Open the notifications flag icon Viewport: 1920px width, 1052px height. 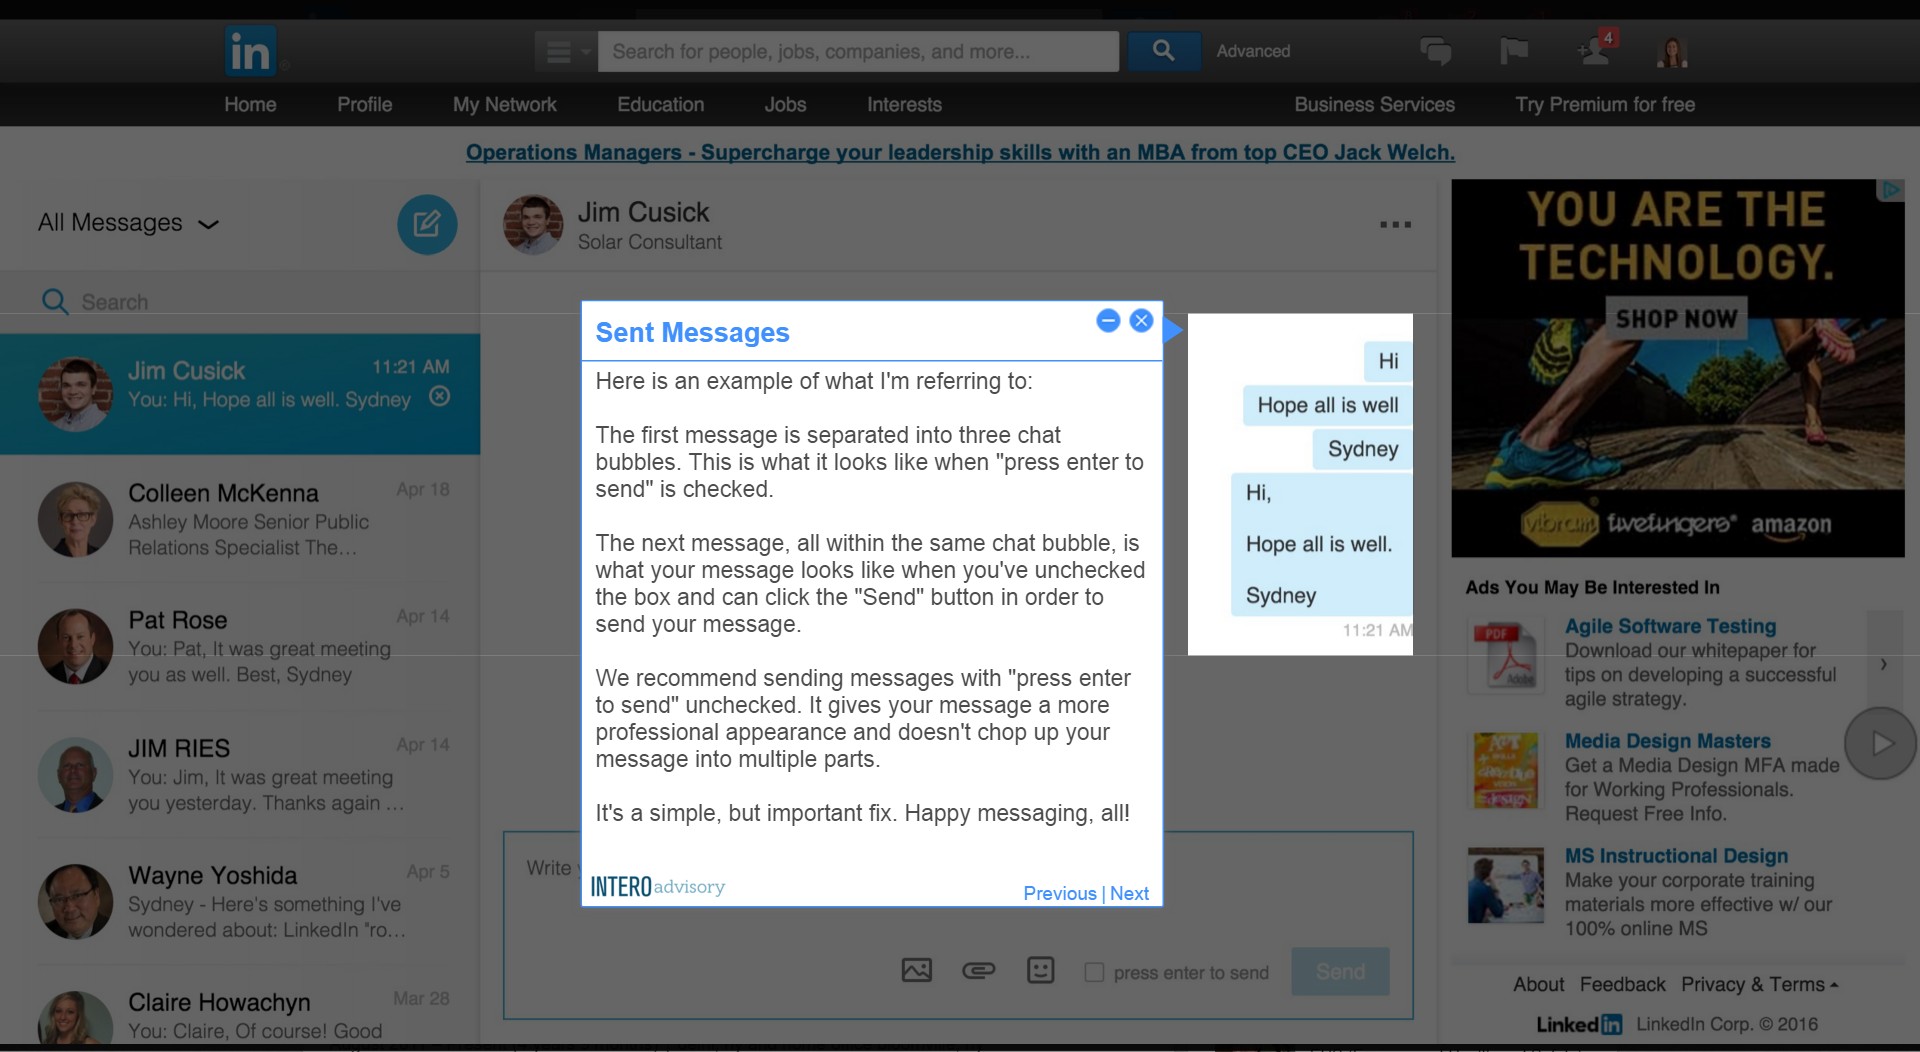[x=1513, y=51]
